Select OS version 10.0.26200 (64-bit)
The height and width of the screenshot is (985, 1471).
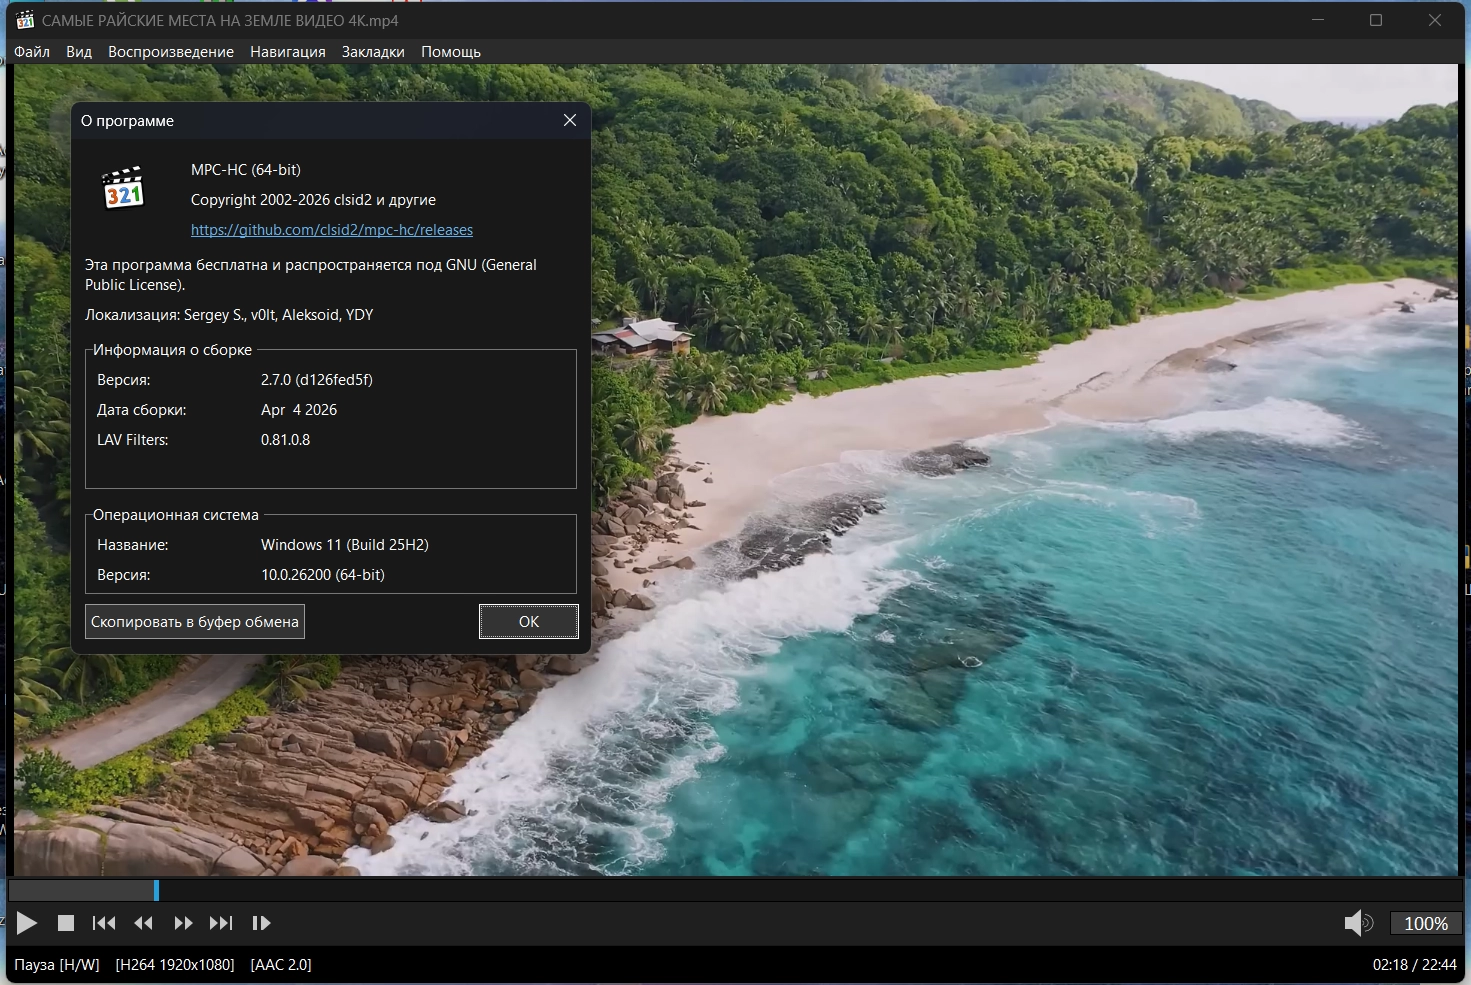pyautogui.click(x=323, y=575)
